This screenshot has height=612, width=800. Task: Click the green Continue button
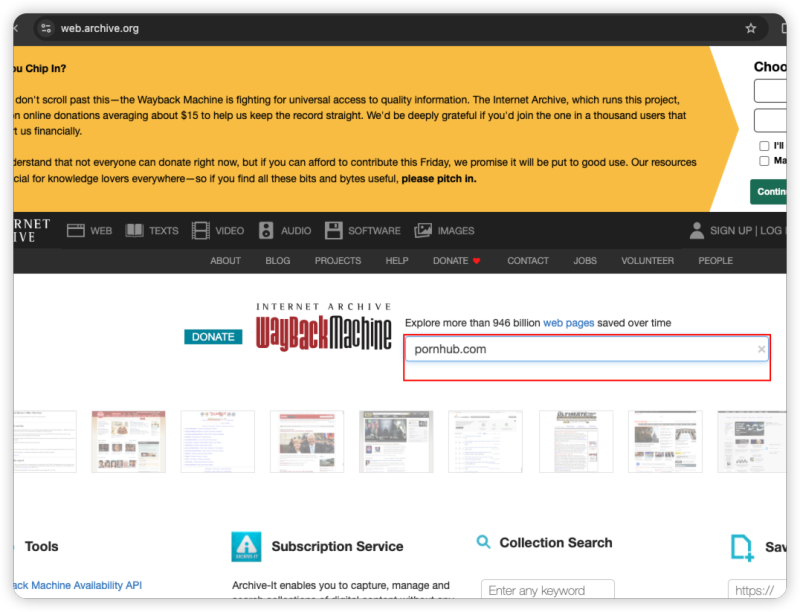point(768,192)
